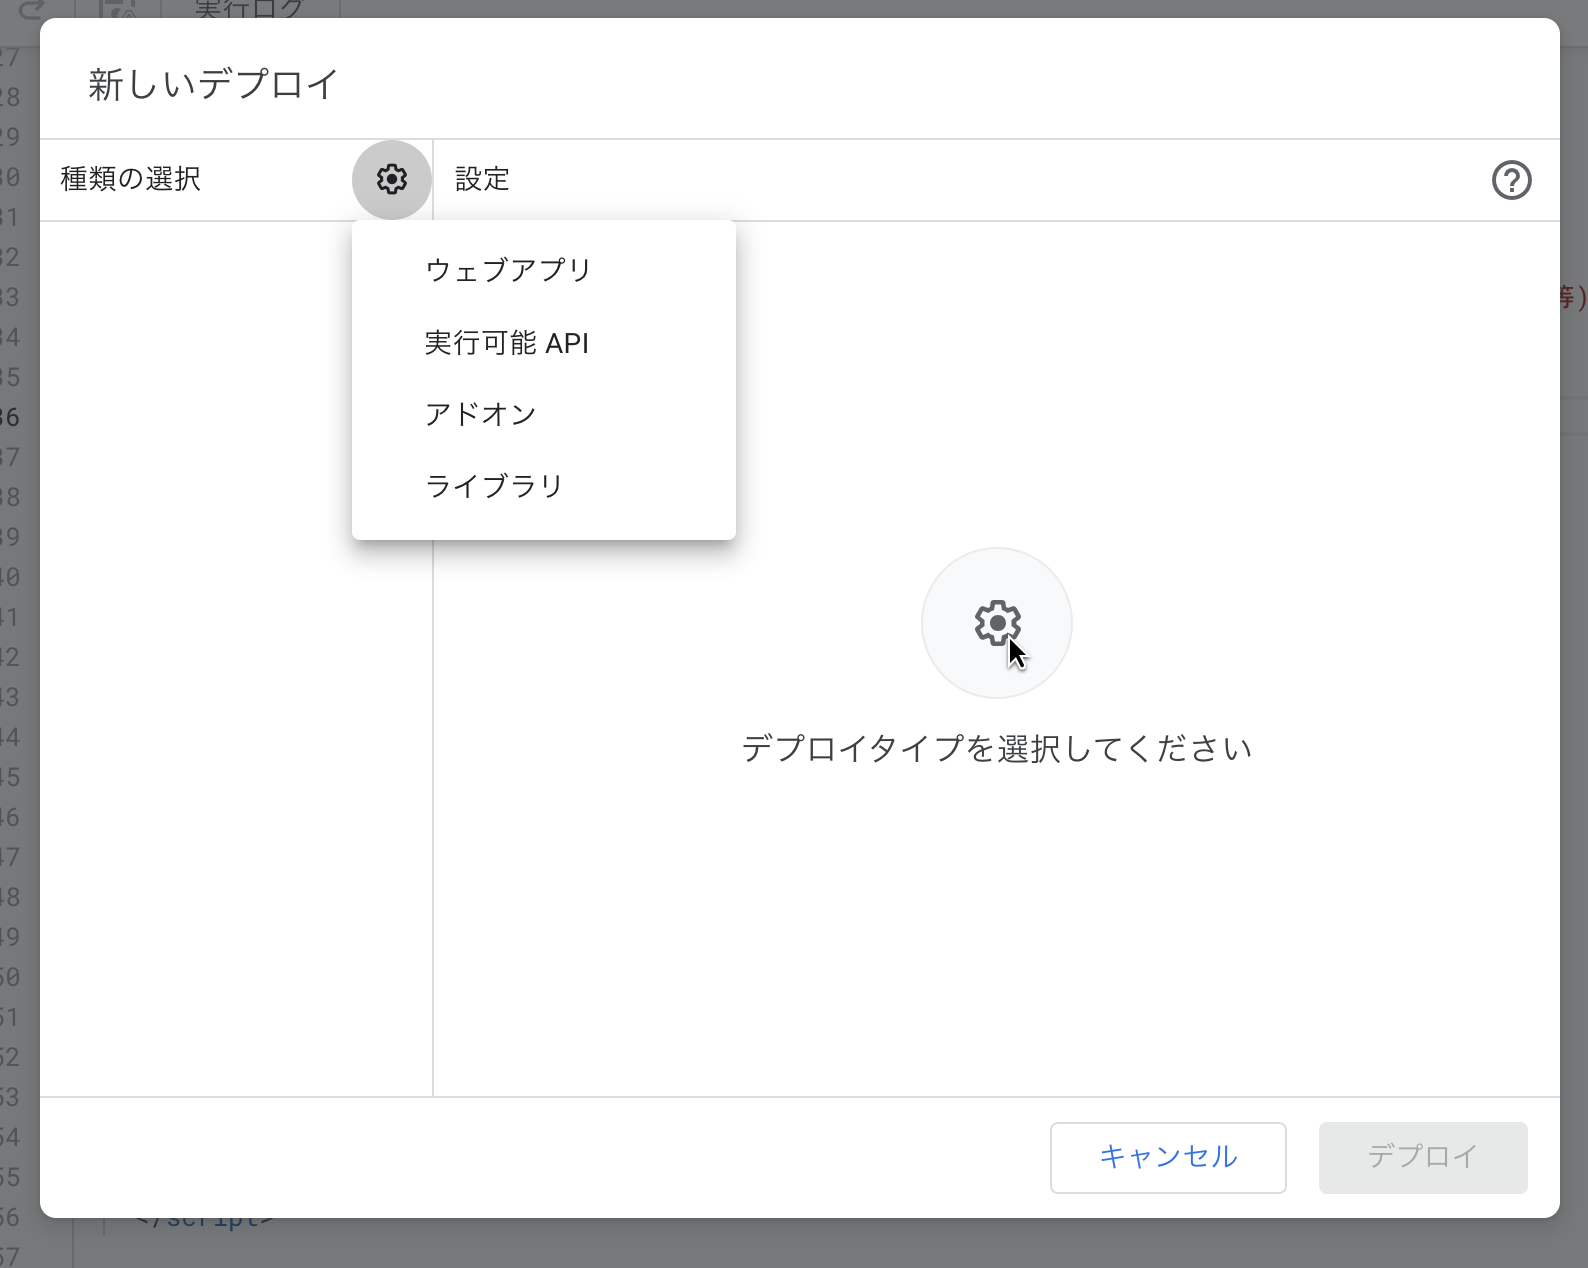Open the help question mark icon
The image size is (1588, 1268).
(1511, 180)
